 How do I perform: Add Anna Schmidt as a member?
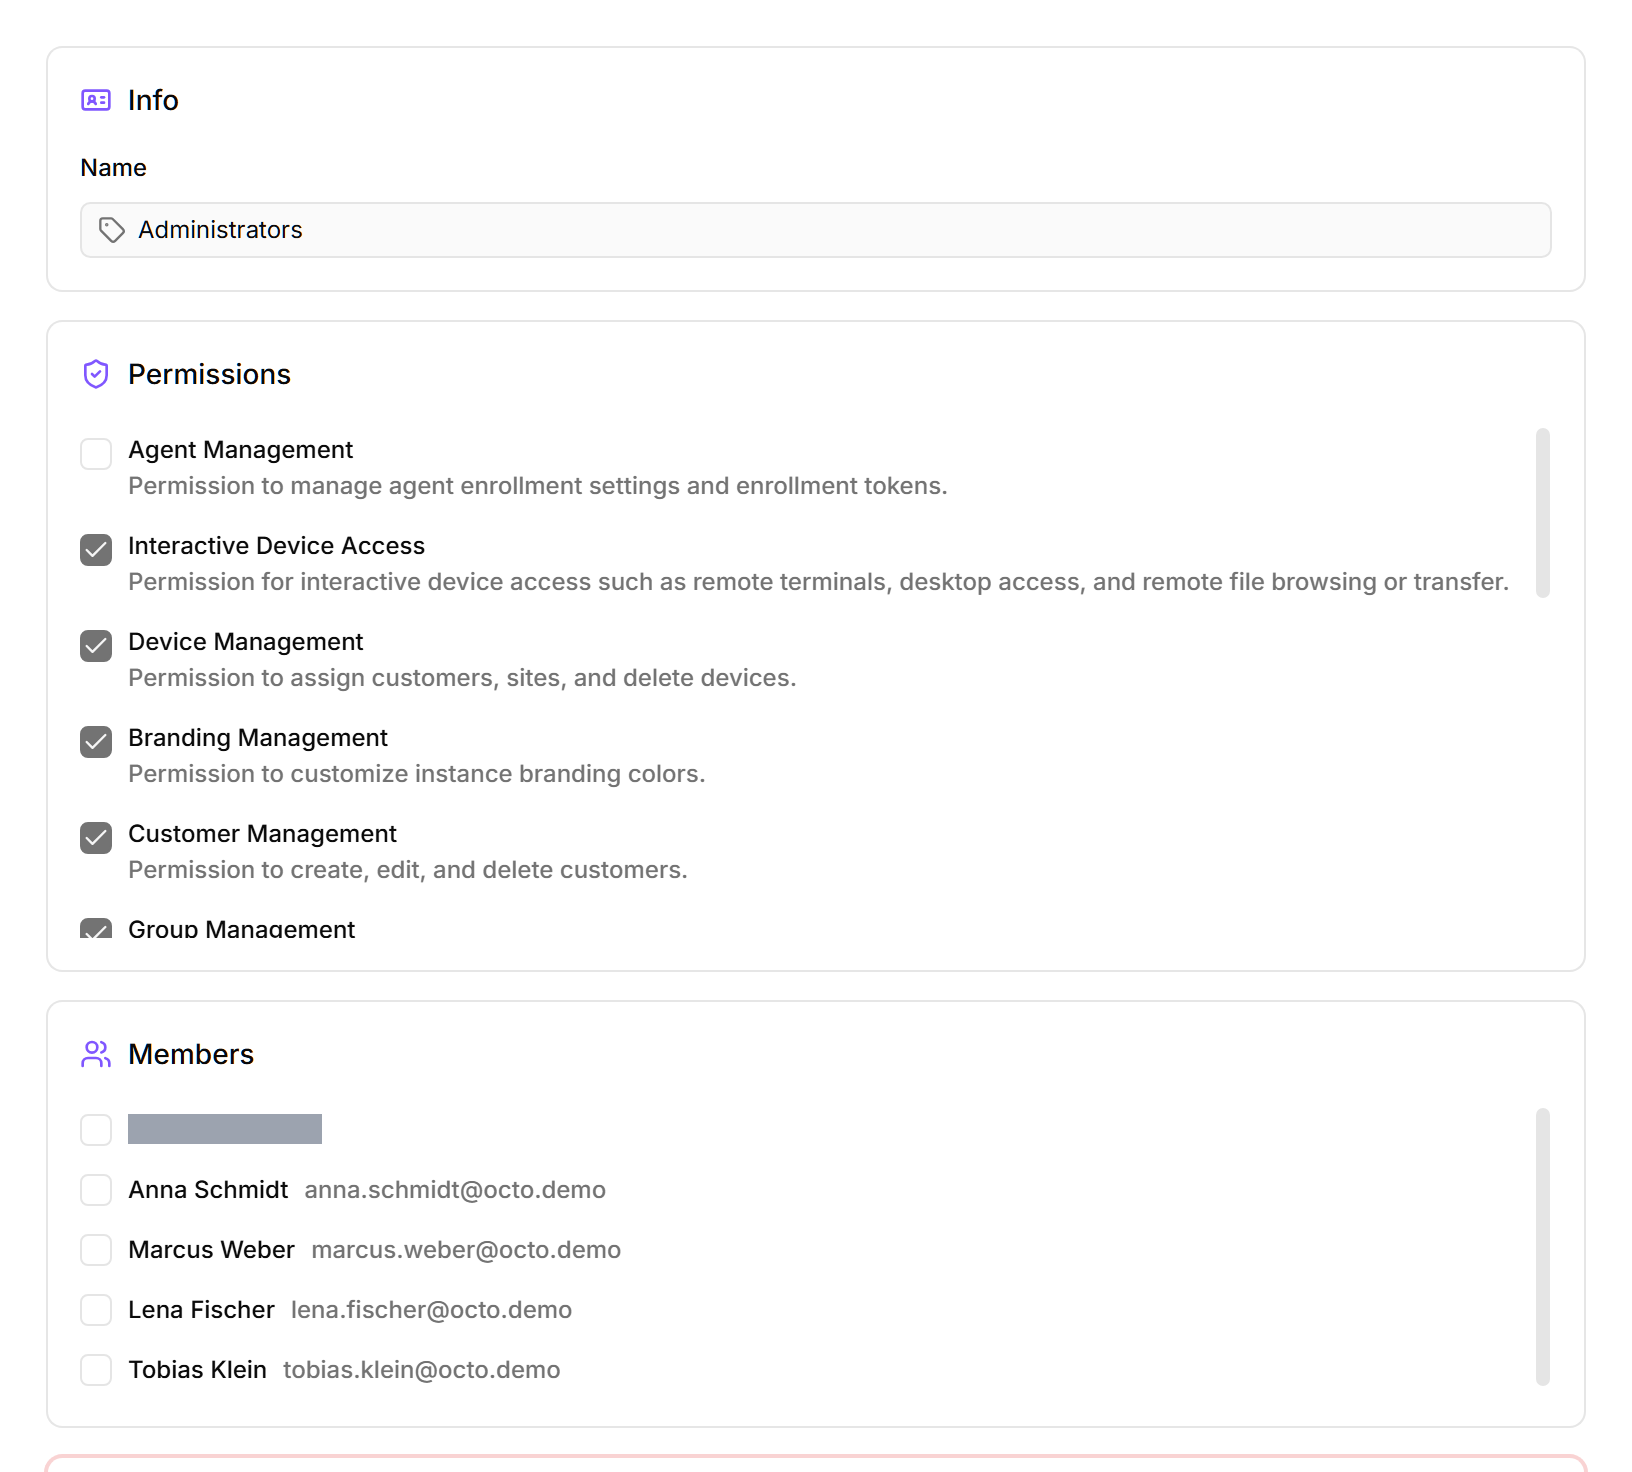point(96,1190)
